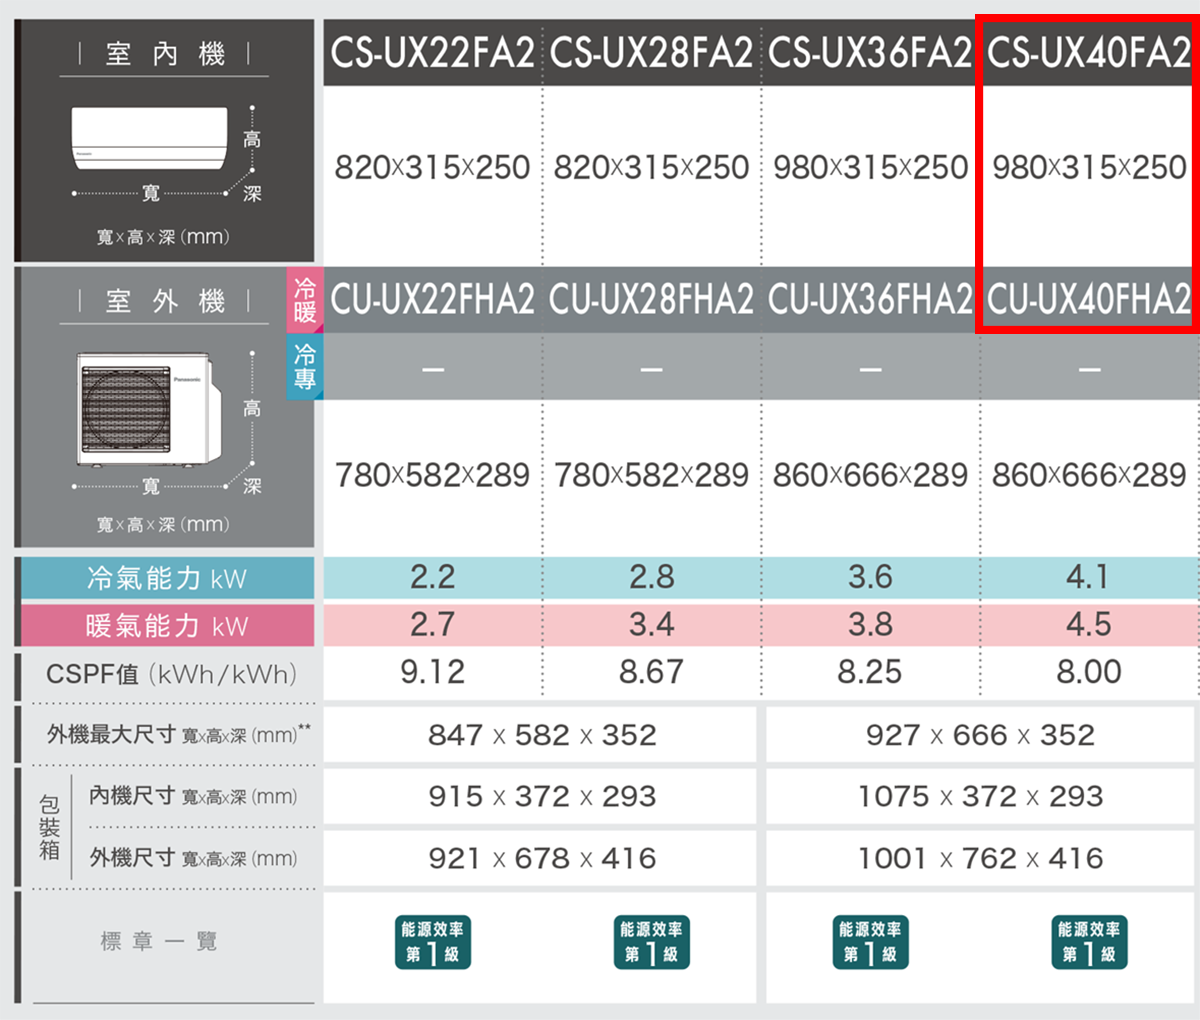Screen dimensions: 1200x1020
Task: Select the CS-UX36FA2 model column header
Action: [x=870, y=53]
